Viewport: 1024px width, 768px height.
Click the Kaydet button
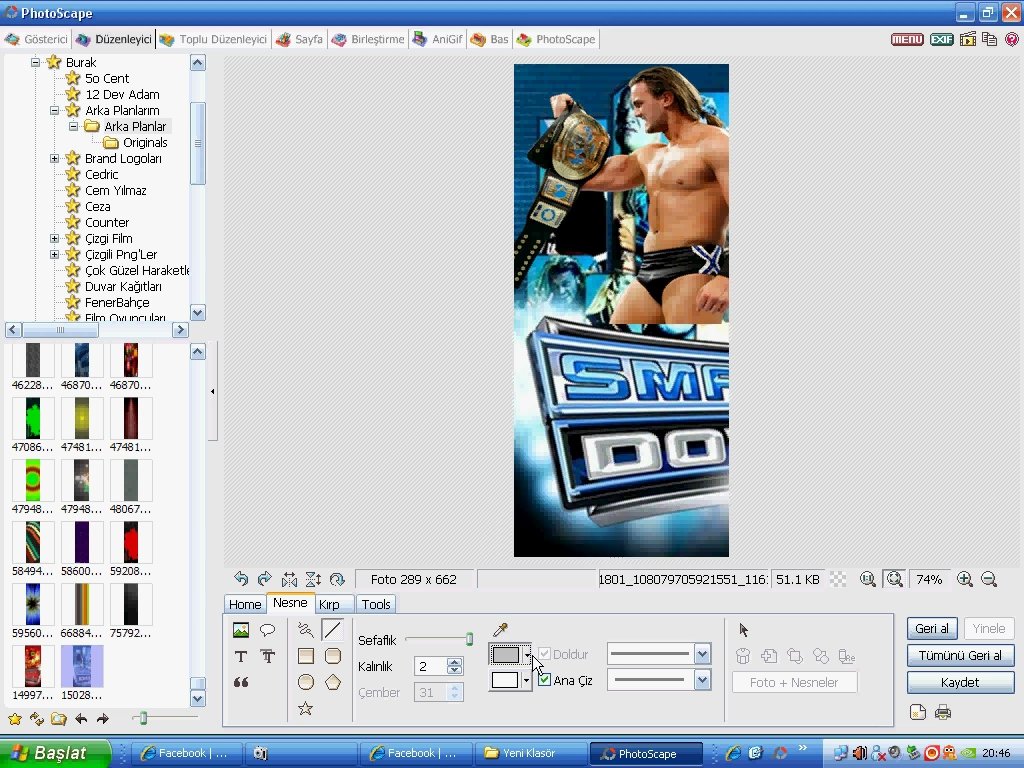960,682
